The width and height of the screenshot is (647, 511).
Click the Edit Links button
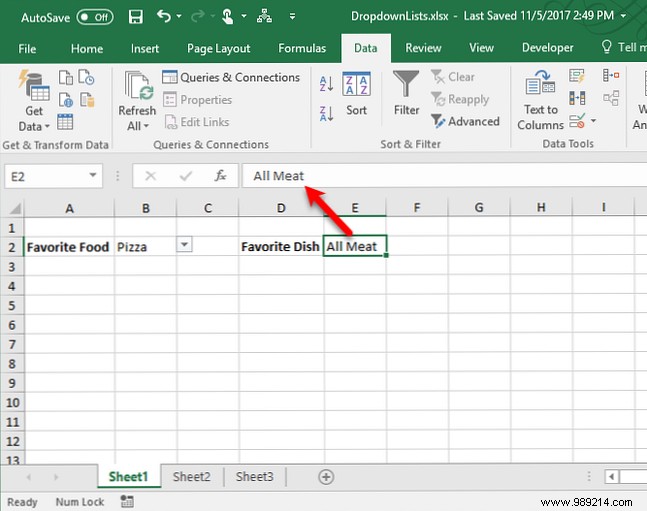tap(197, 122)
